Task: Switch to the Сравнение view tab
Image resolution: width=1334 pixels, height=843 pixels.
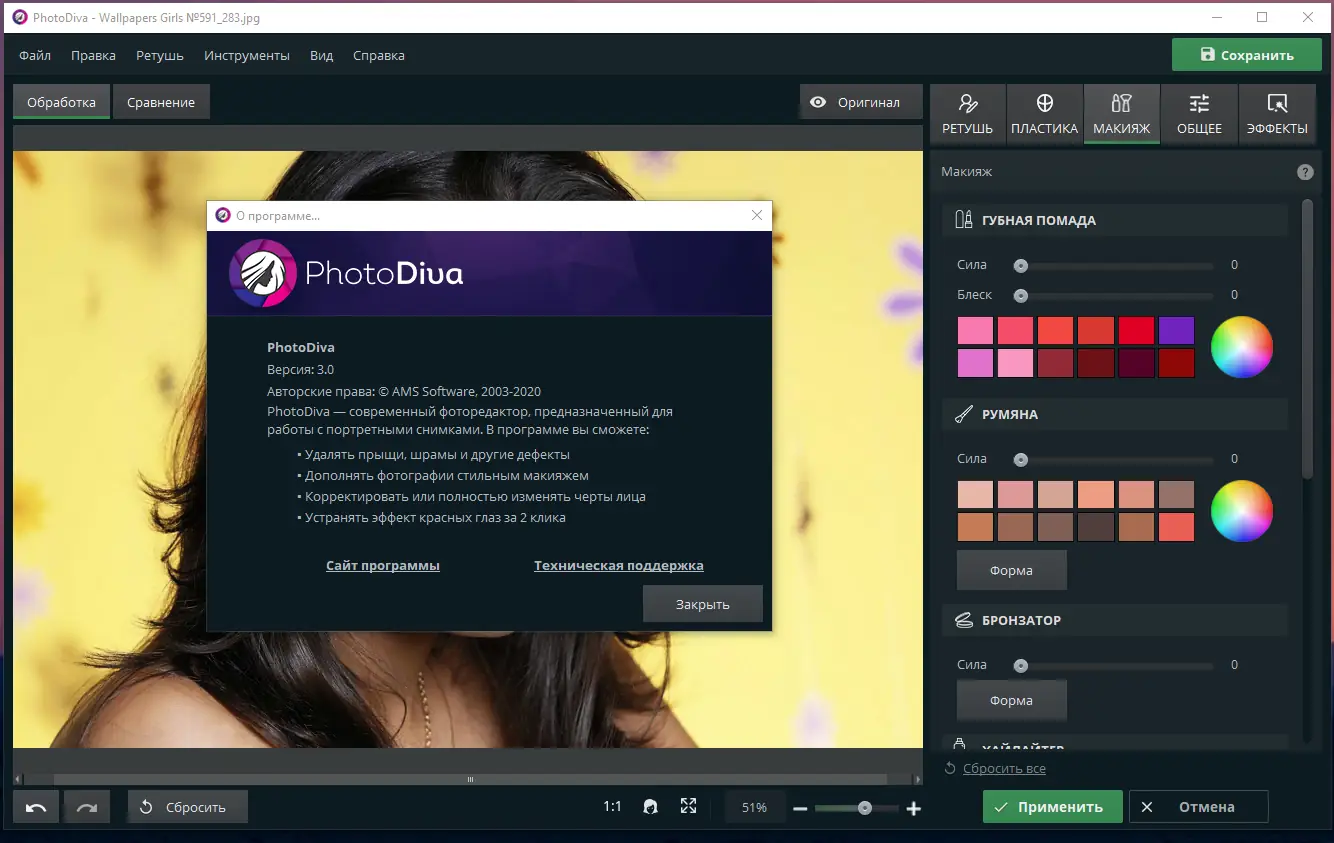Action: pyautogui.click(x=161, y=102)
